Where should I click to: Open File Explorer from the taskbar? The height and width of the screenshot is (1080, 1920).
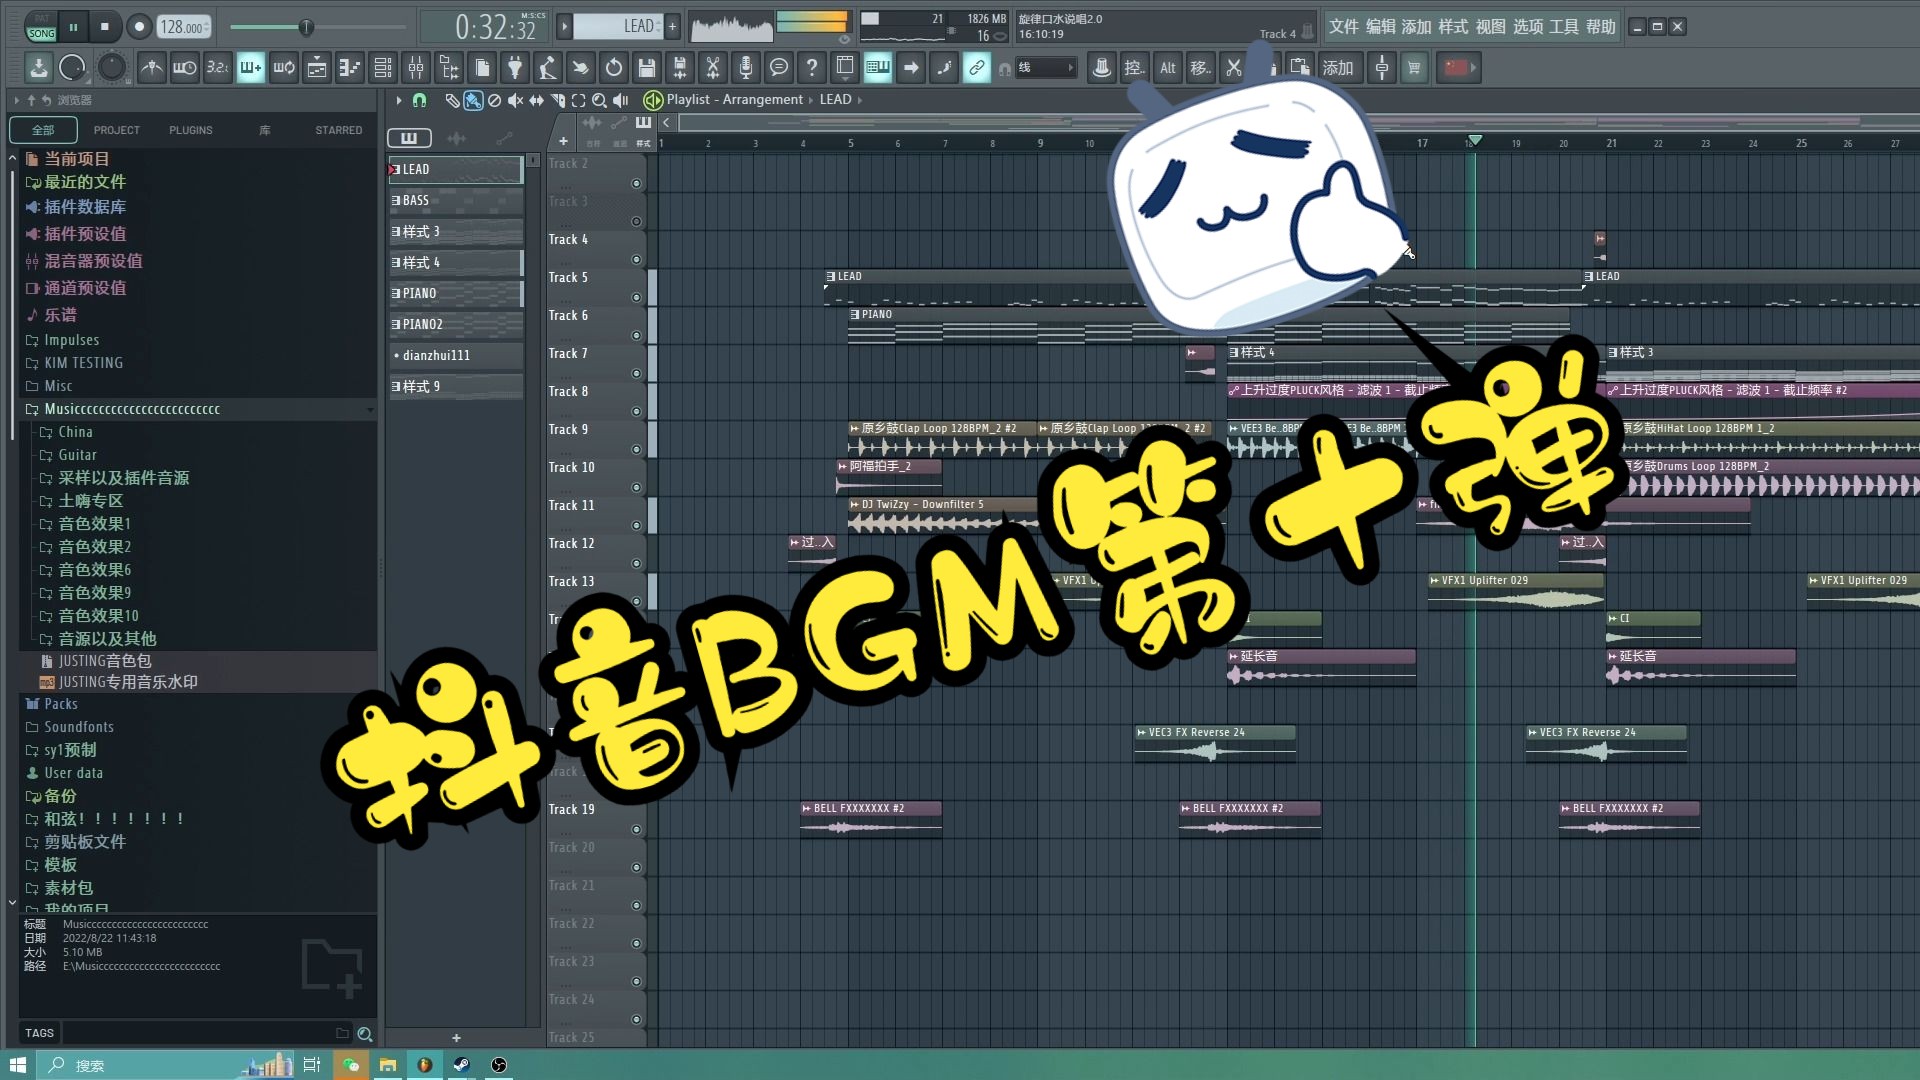(x=388, y=1065)
